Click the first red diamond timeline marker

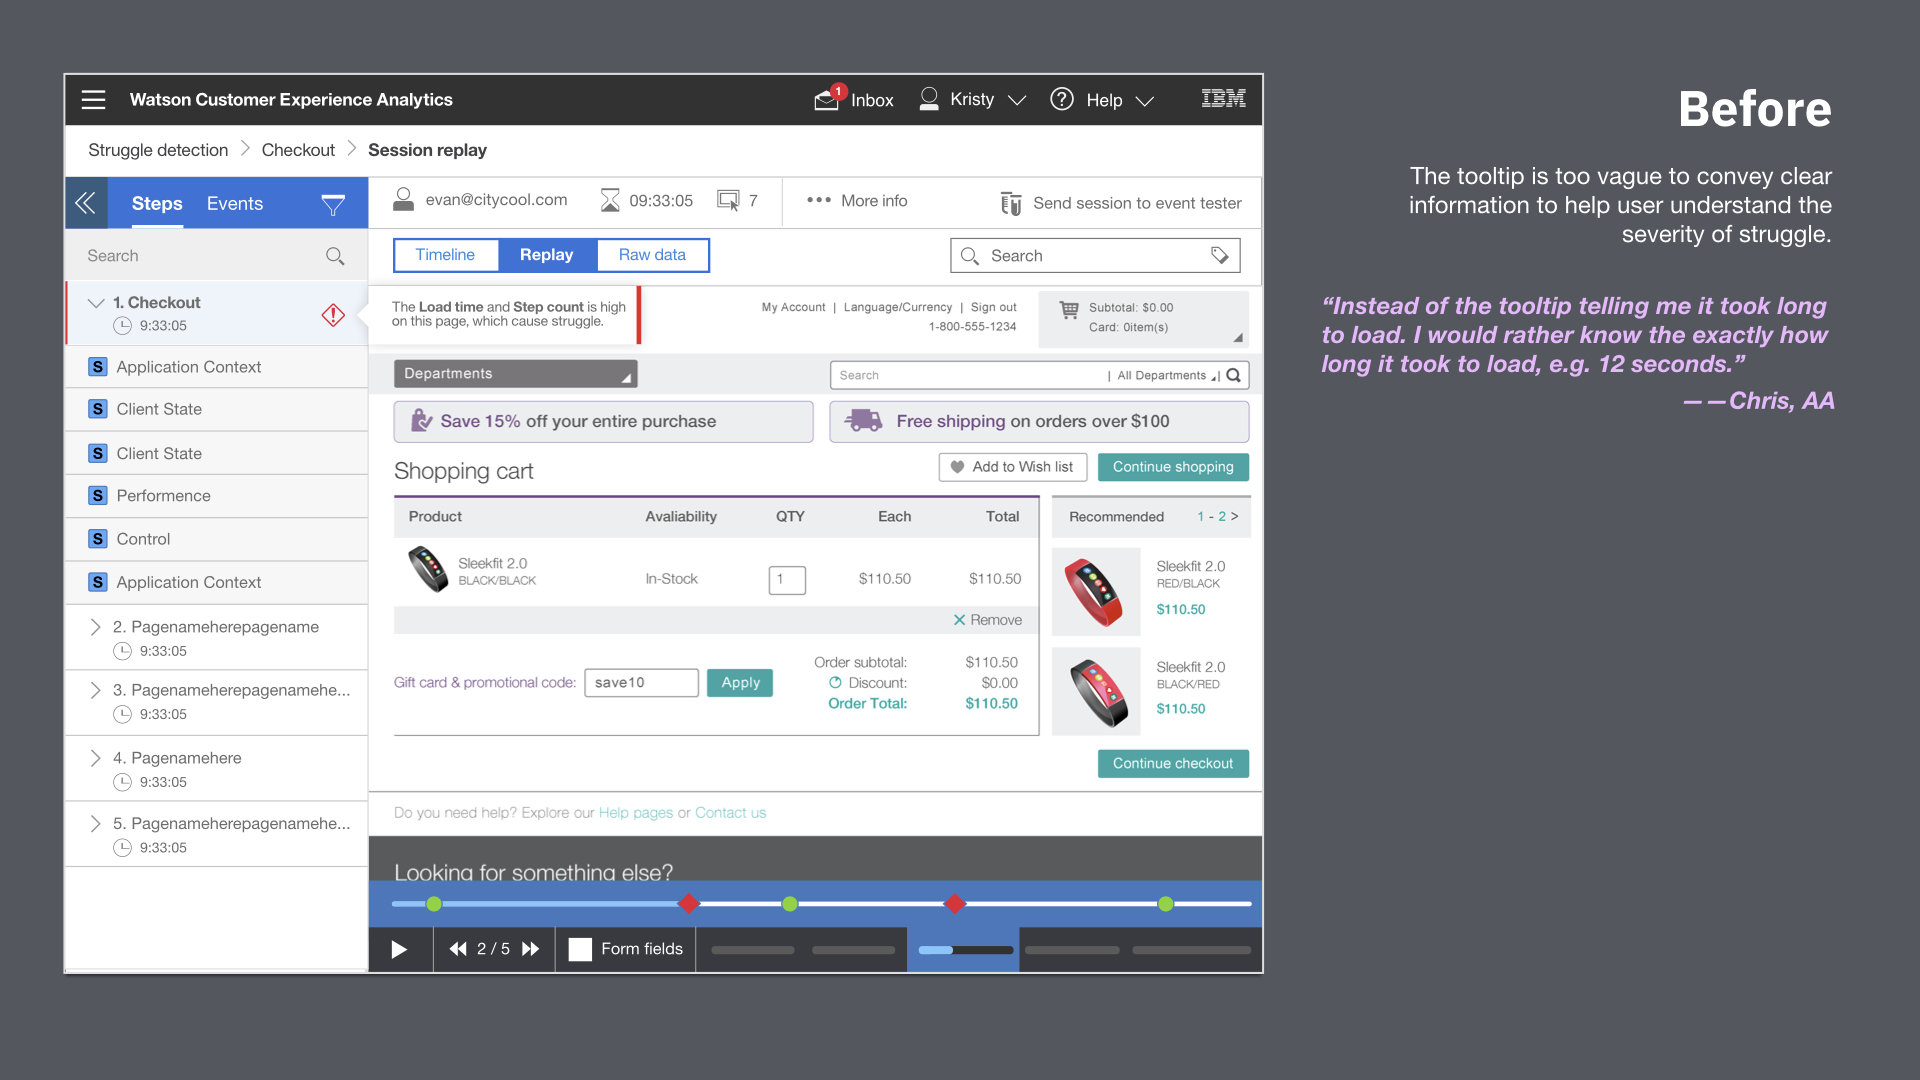pyautogui.click(x=688, y=904)
